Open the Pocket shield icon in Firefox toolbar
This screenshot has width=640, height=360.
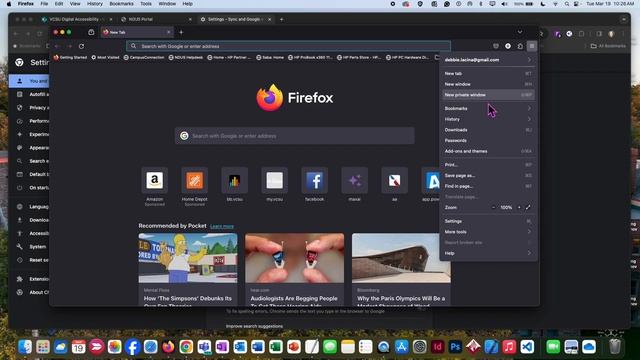pos(496,46)
